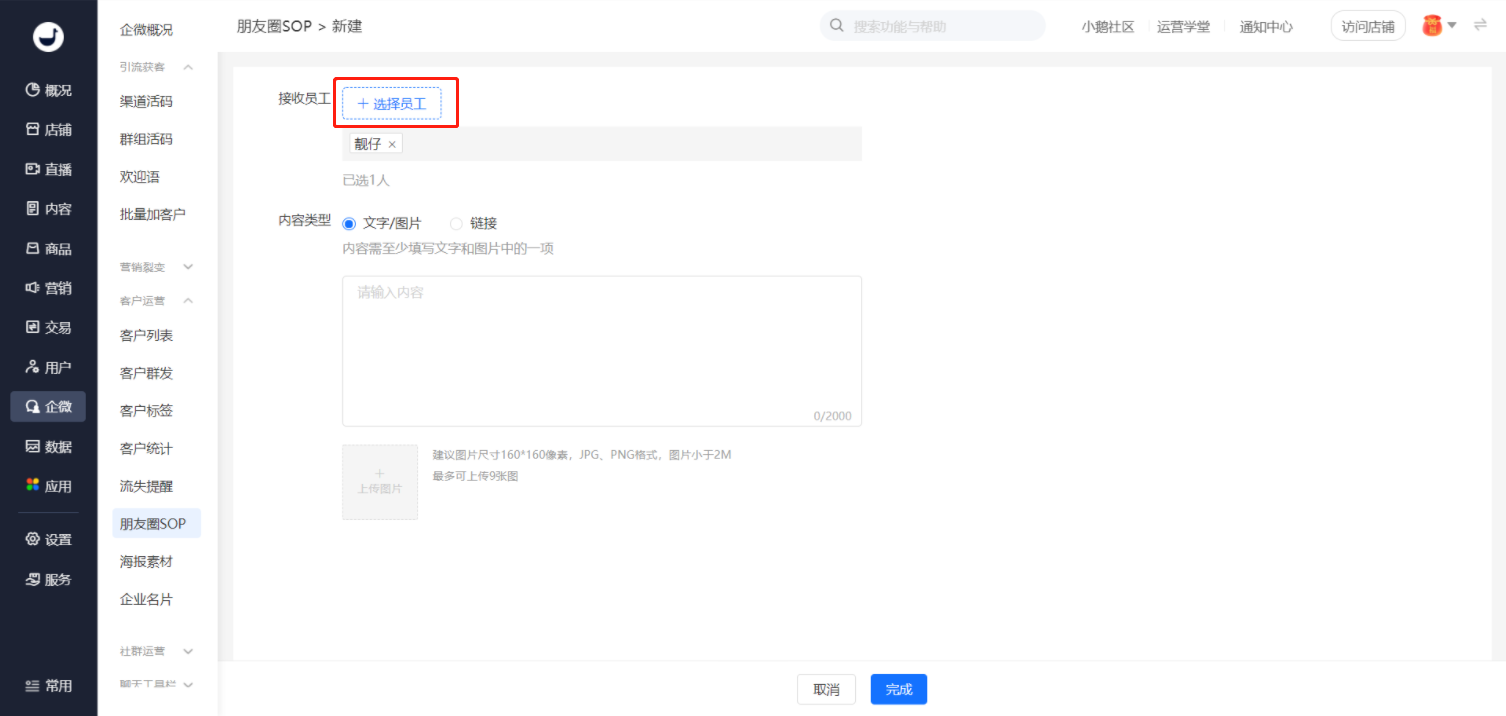Collapse the 客户运营 section

[188, 301]
